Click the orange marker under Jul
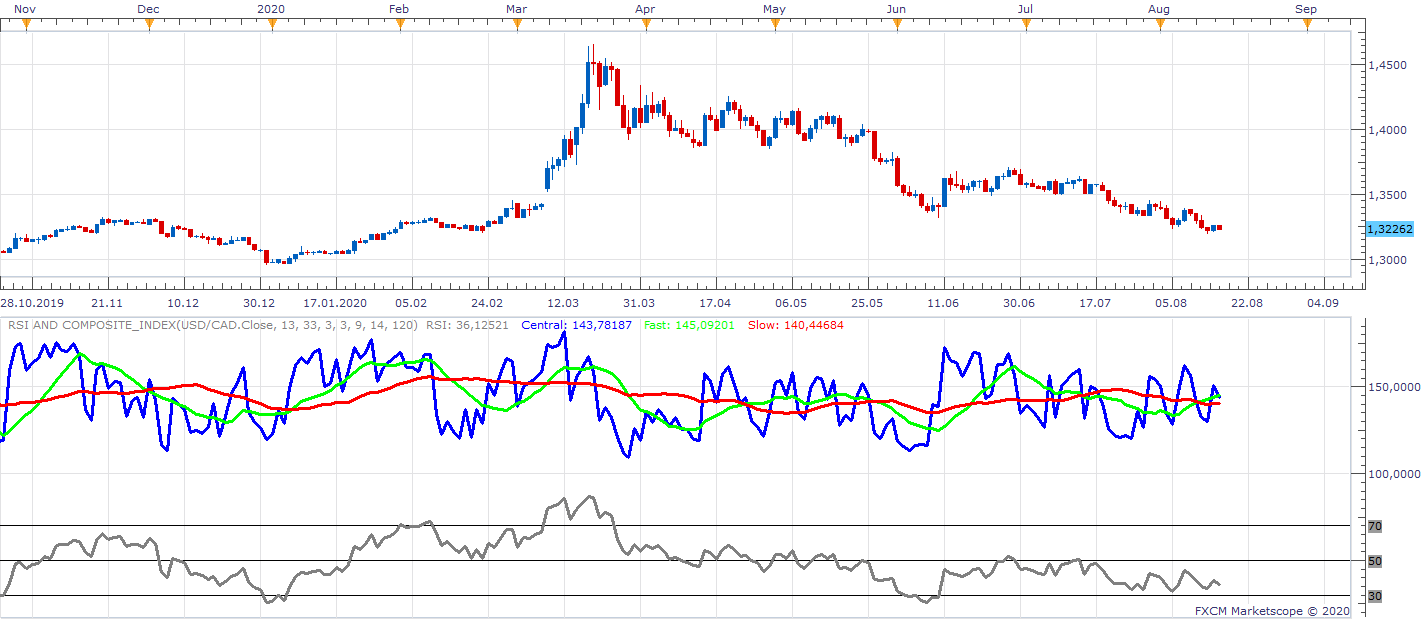Screen dimensions: 1423x619 (1025, 23)
